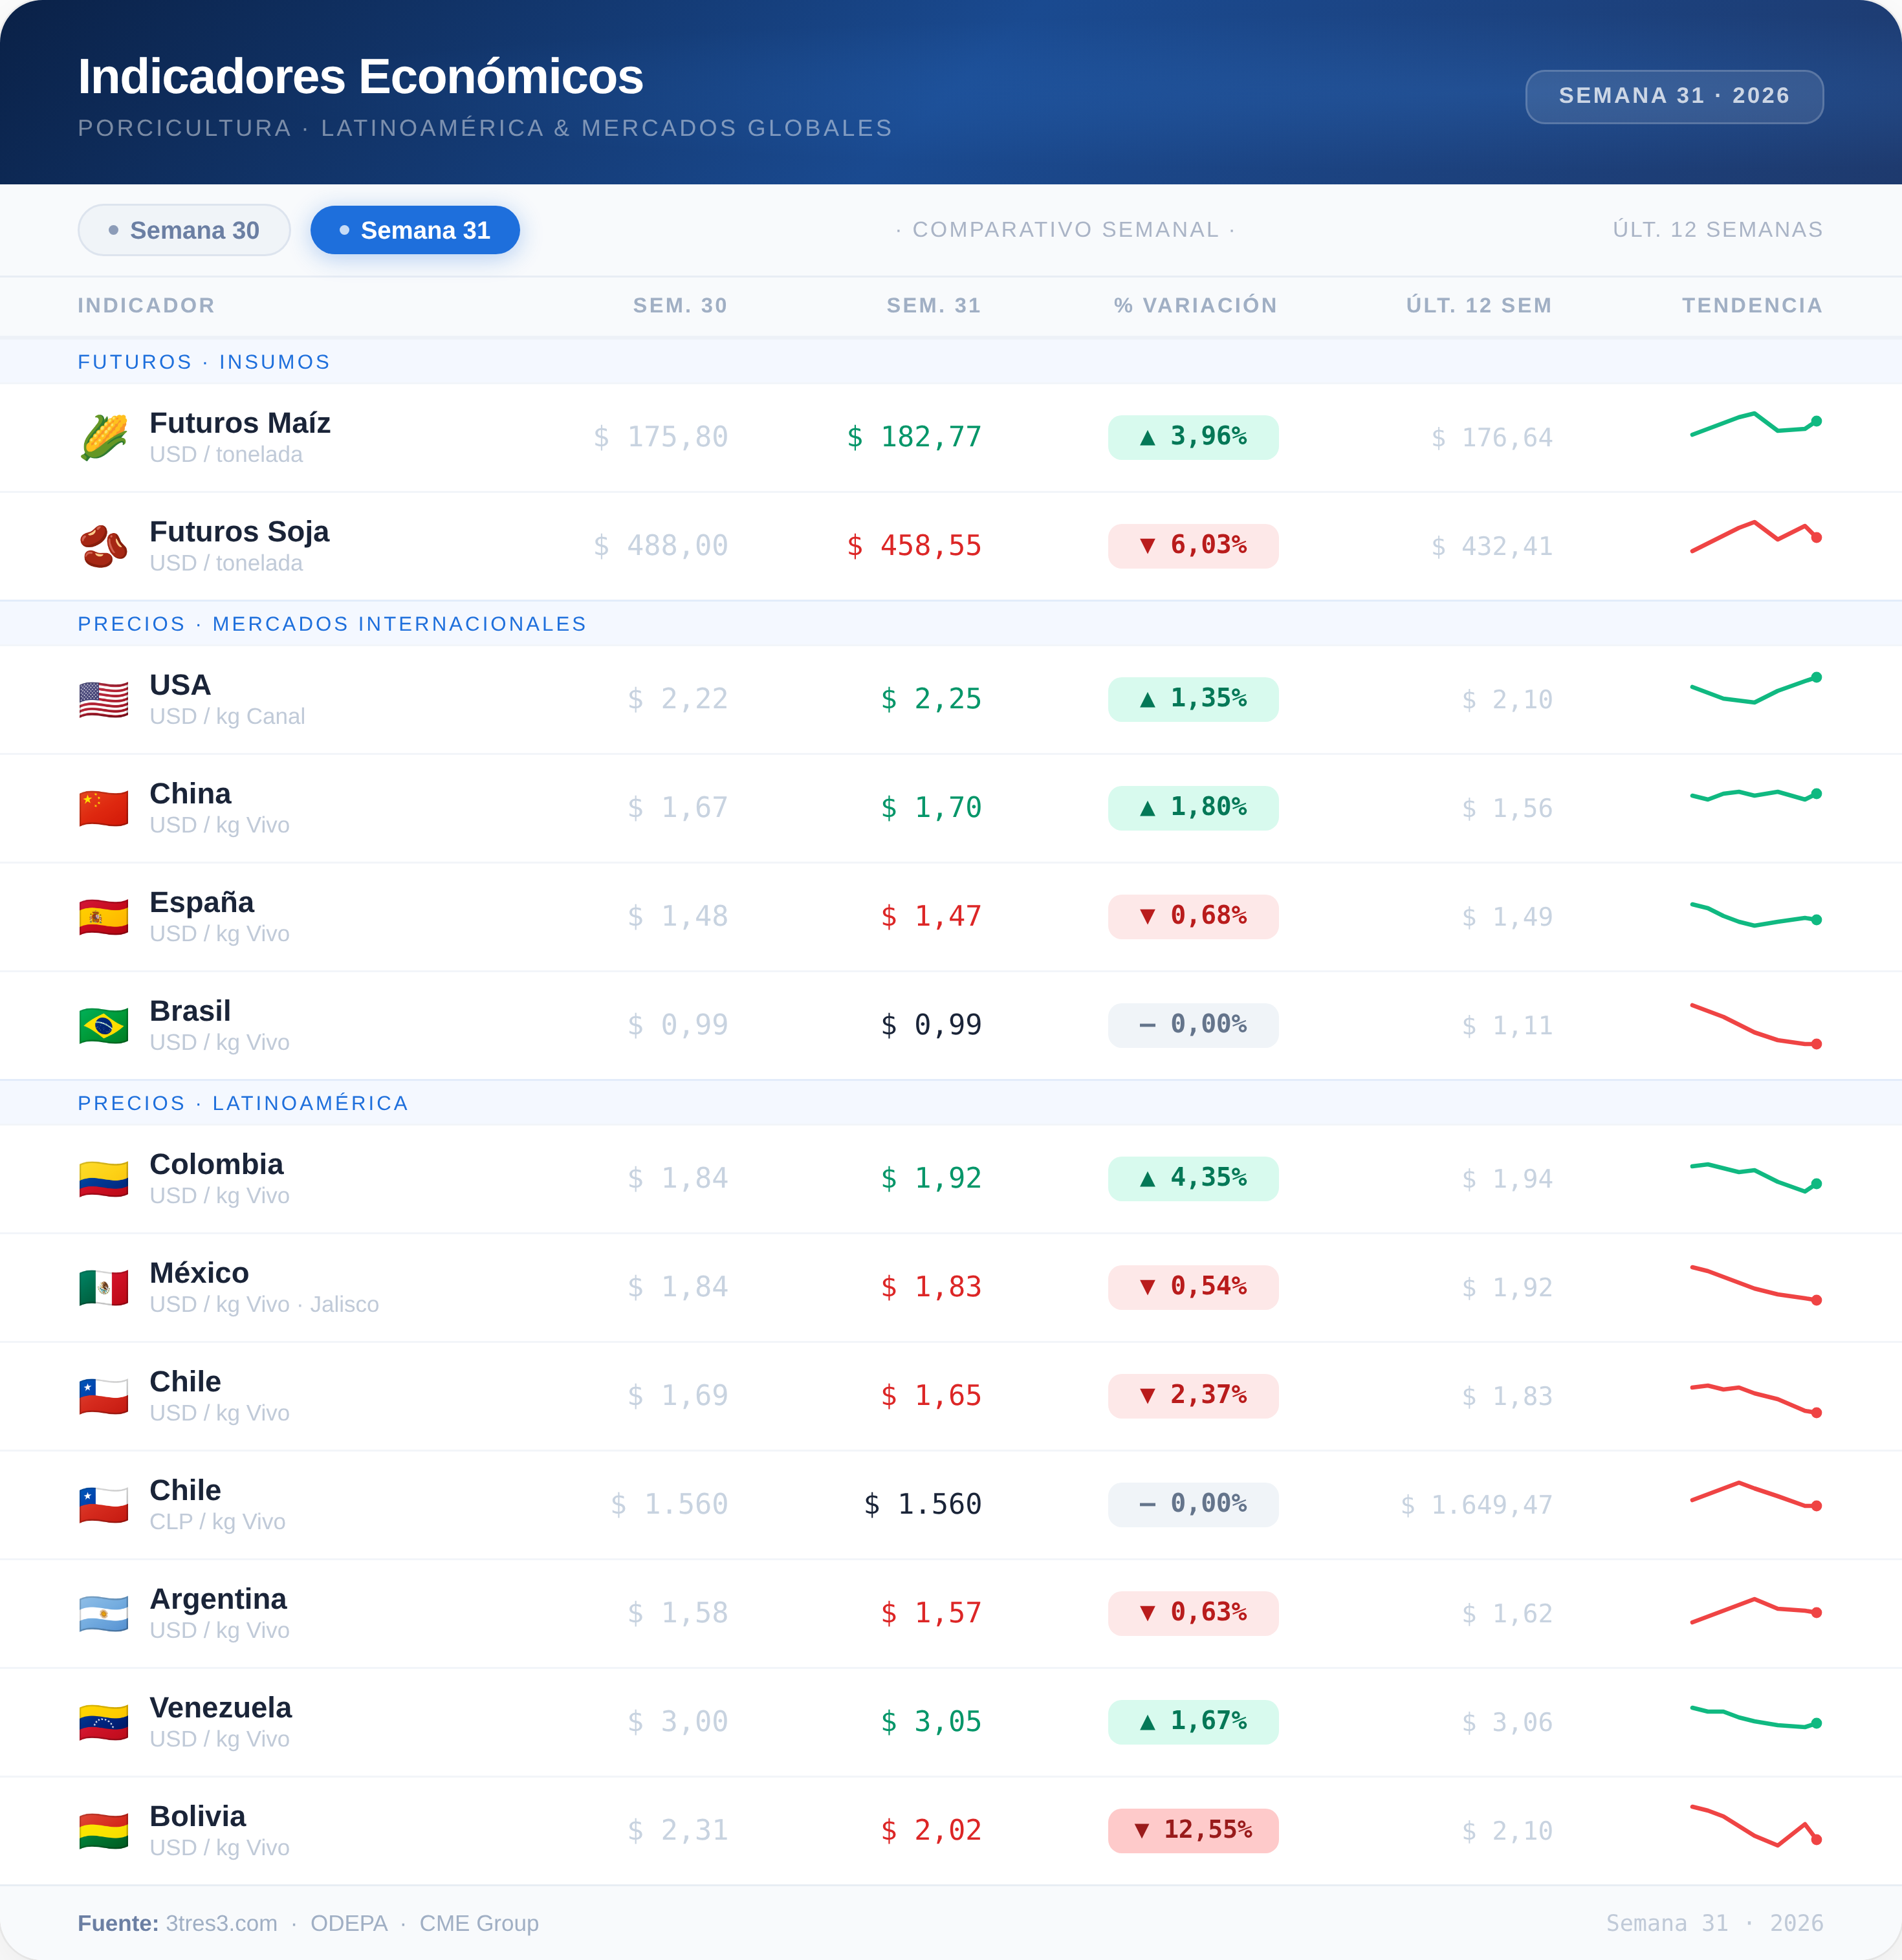Click the China flag icon
The height and width of the screenshot is (1960, 1902).
(x=104, y=809)
